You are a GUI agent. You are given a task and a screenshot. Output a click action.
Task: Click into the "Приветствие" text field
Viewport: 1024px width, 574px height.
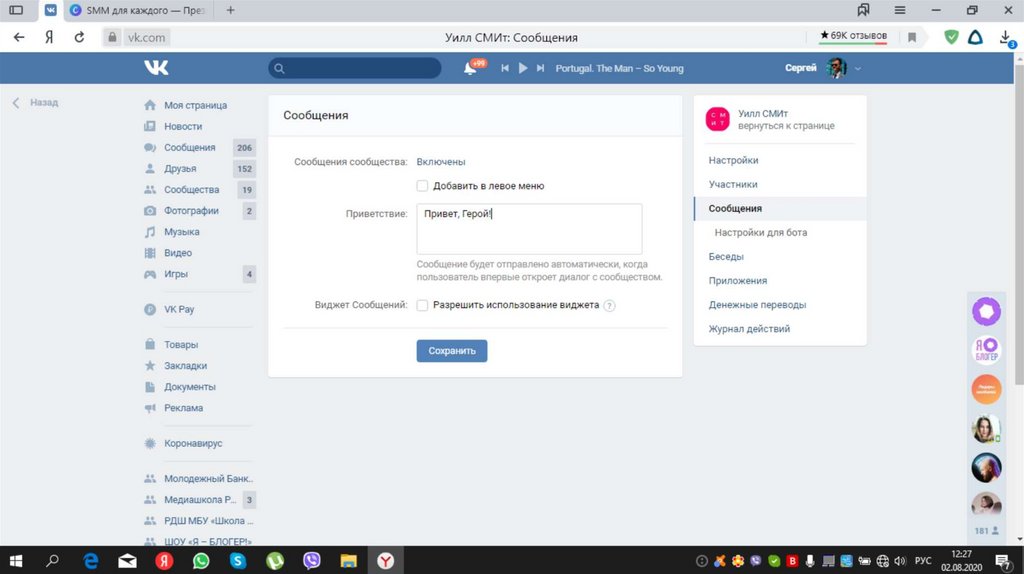point(529,229)
